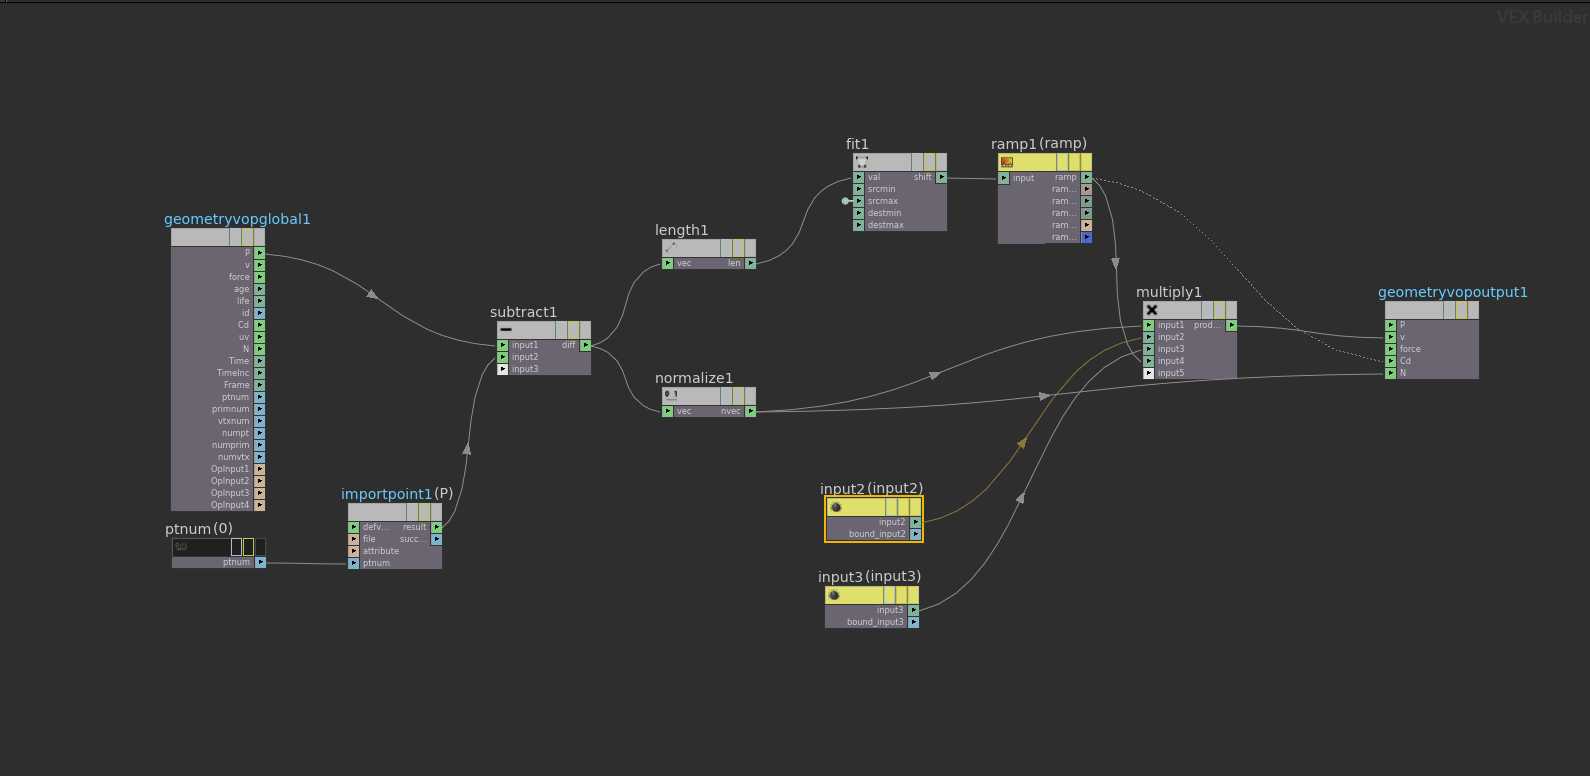Viewport: 1590px width, 776px height.
Task: Click the srcmax input port on fit1
Action: tap(858, 201)
